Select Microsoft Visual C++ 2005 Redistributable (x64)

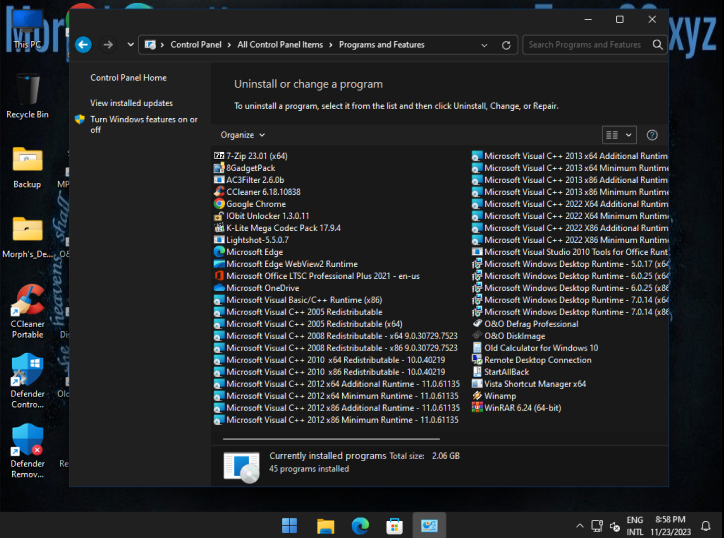pos(308,324)
